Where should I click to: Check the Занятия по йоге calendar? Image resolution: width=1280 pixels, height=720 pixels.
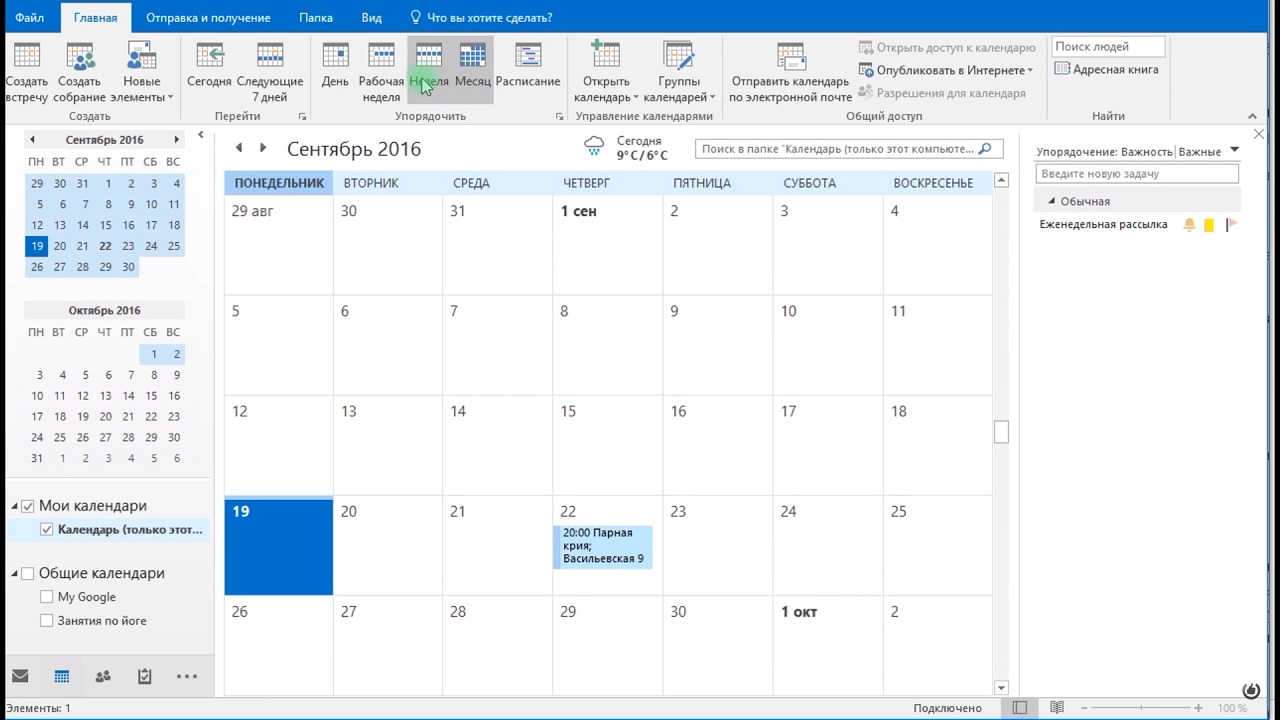coord(47,621)
